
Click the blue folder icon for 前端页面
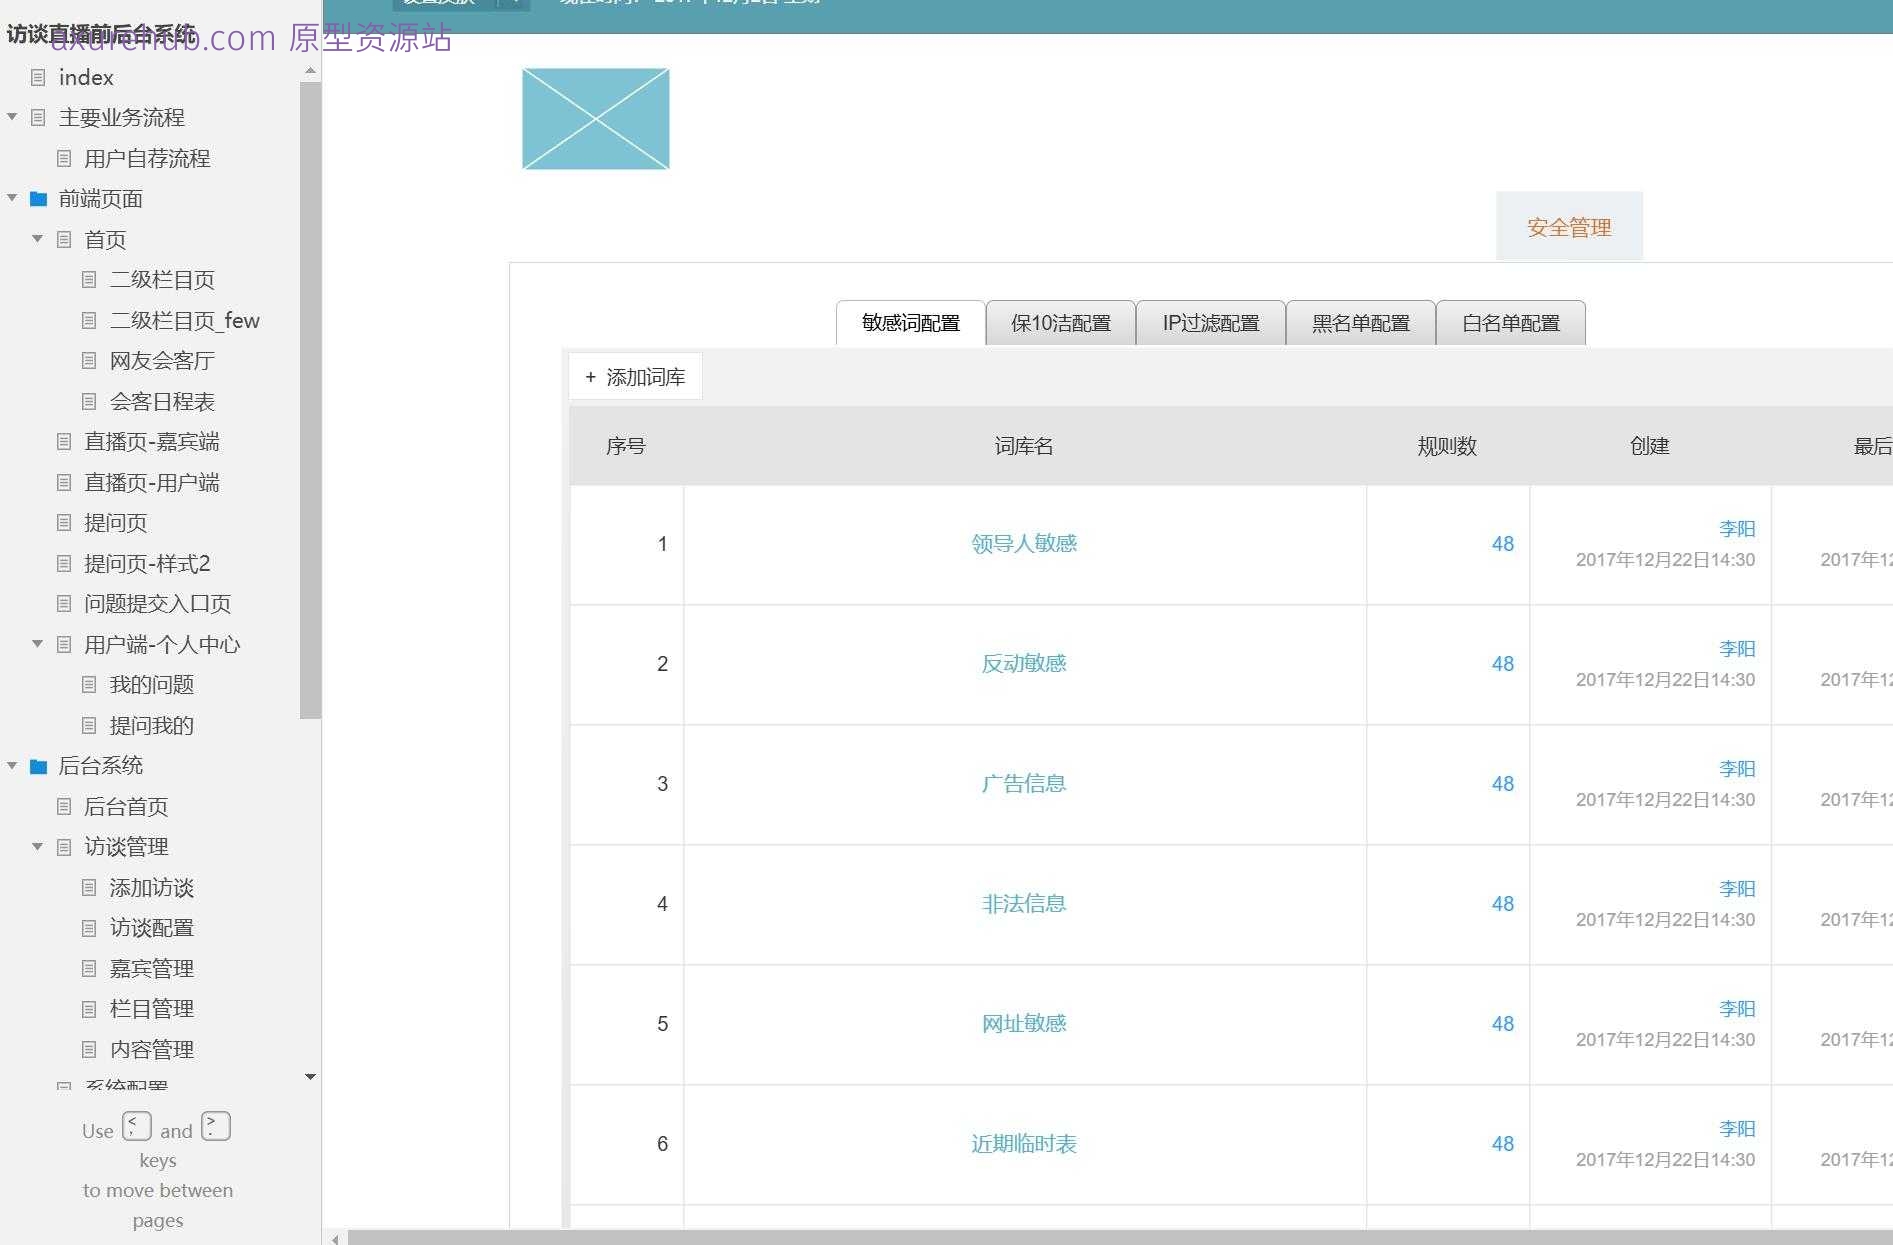coord(39,199)
